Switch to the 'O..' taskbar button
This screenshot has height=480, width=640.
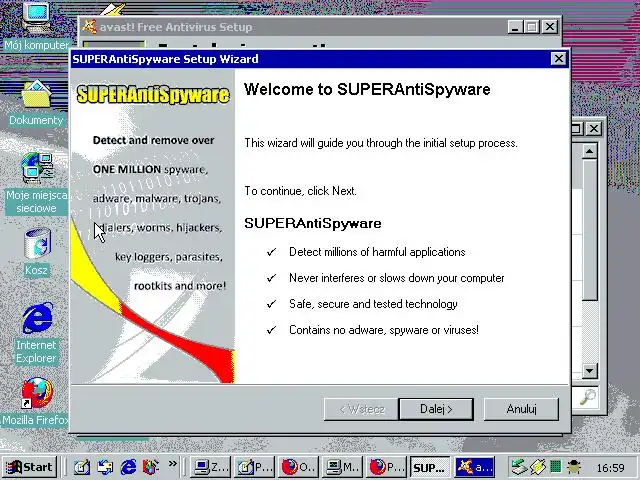pyautogui.click(x=299, y=467)
